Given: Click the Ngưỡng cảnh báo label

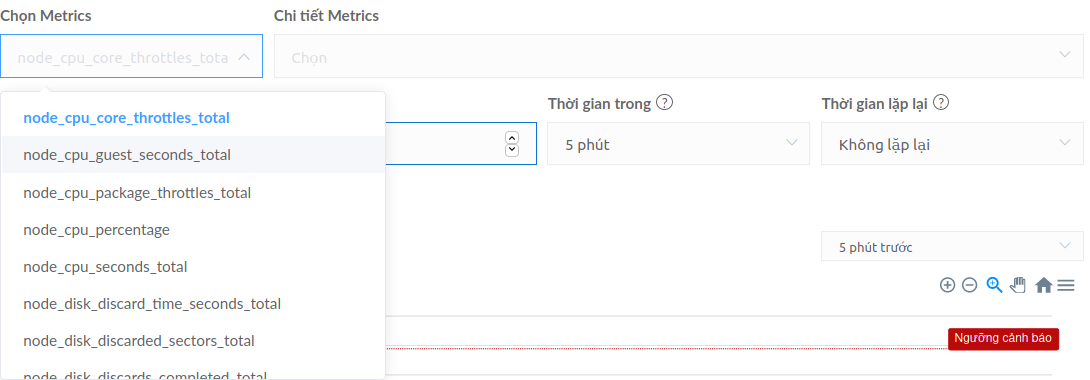Looking at the screenshot, I should click(1003, 339).
